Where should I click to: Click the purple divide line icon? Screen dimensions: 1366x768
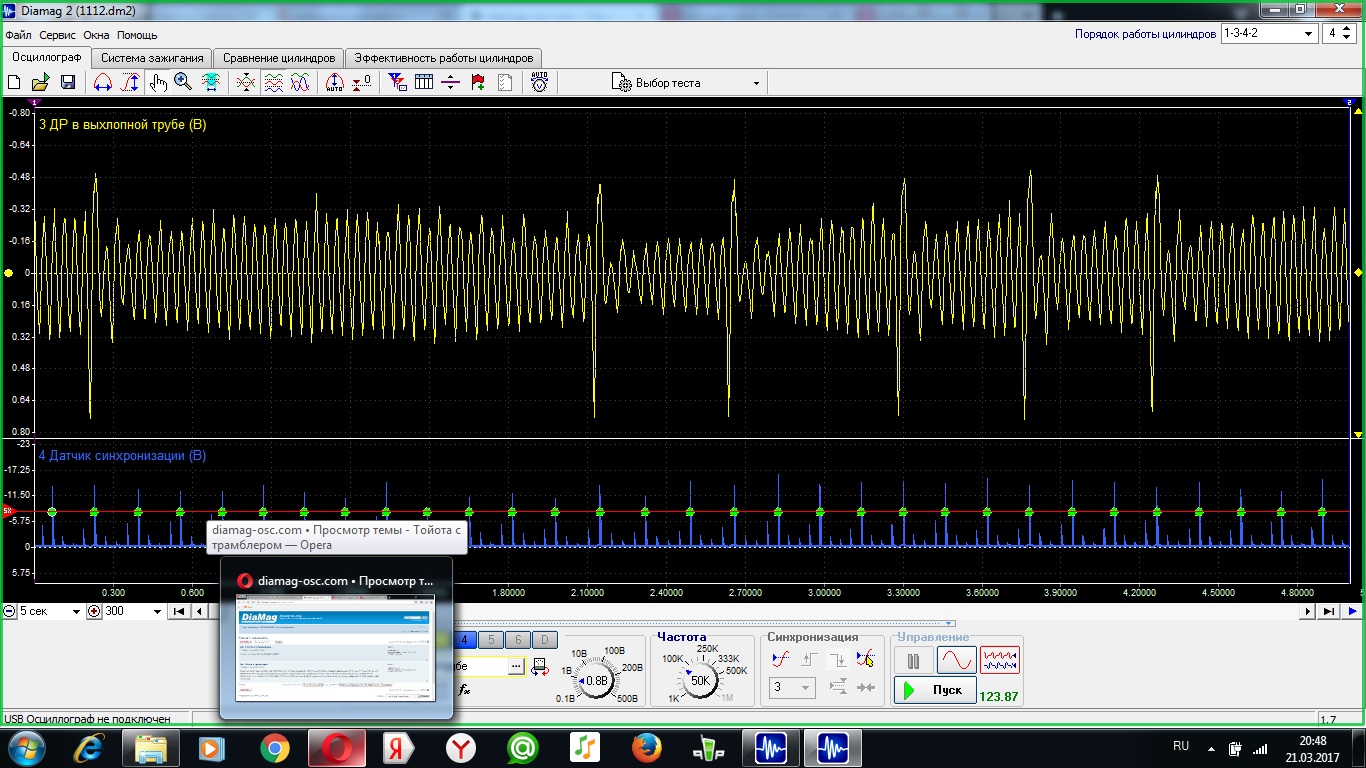(450, 83)
